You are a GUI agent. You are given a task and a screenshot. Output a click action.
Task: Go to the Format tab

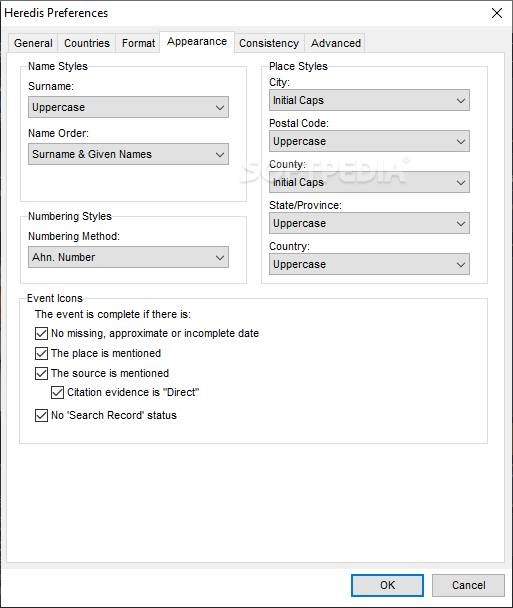[x=138, y=43]
